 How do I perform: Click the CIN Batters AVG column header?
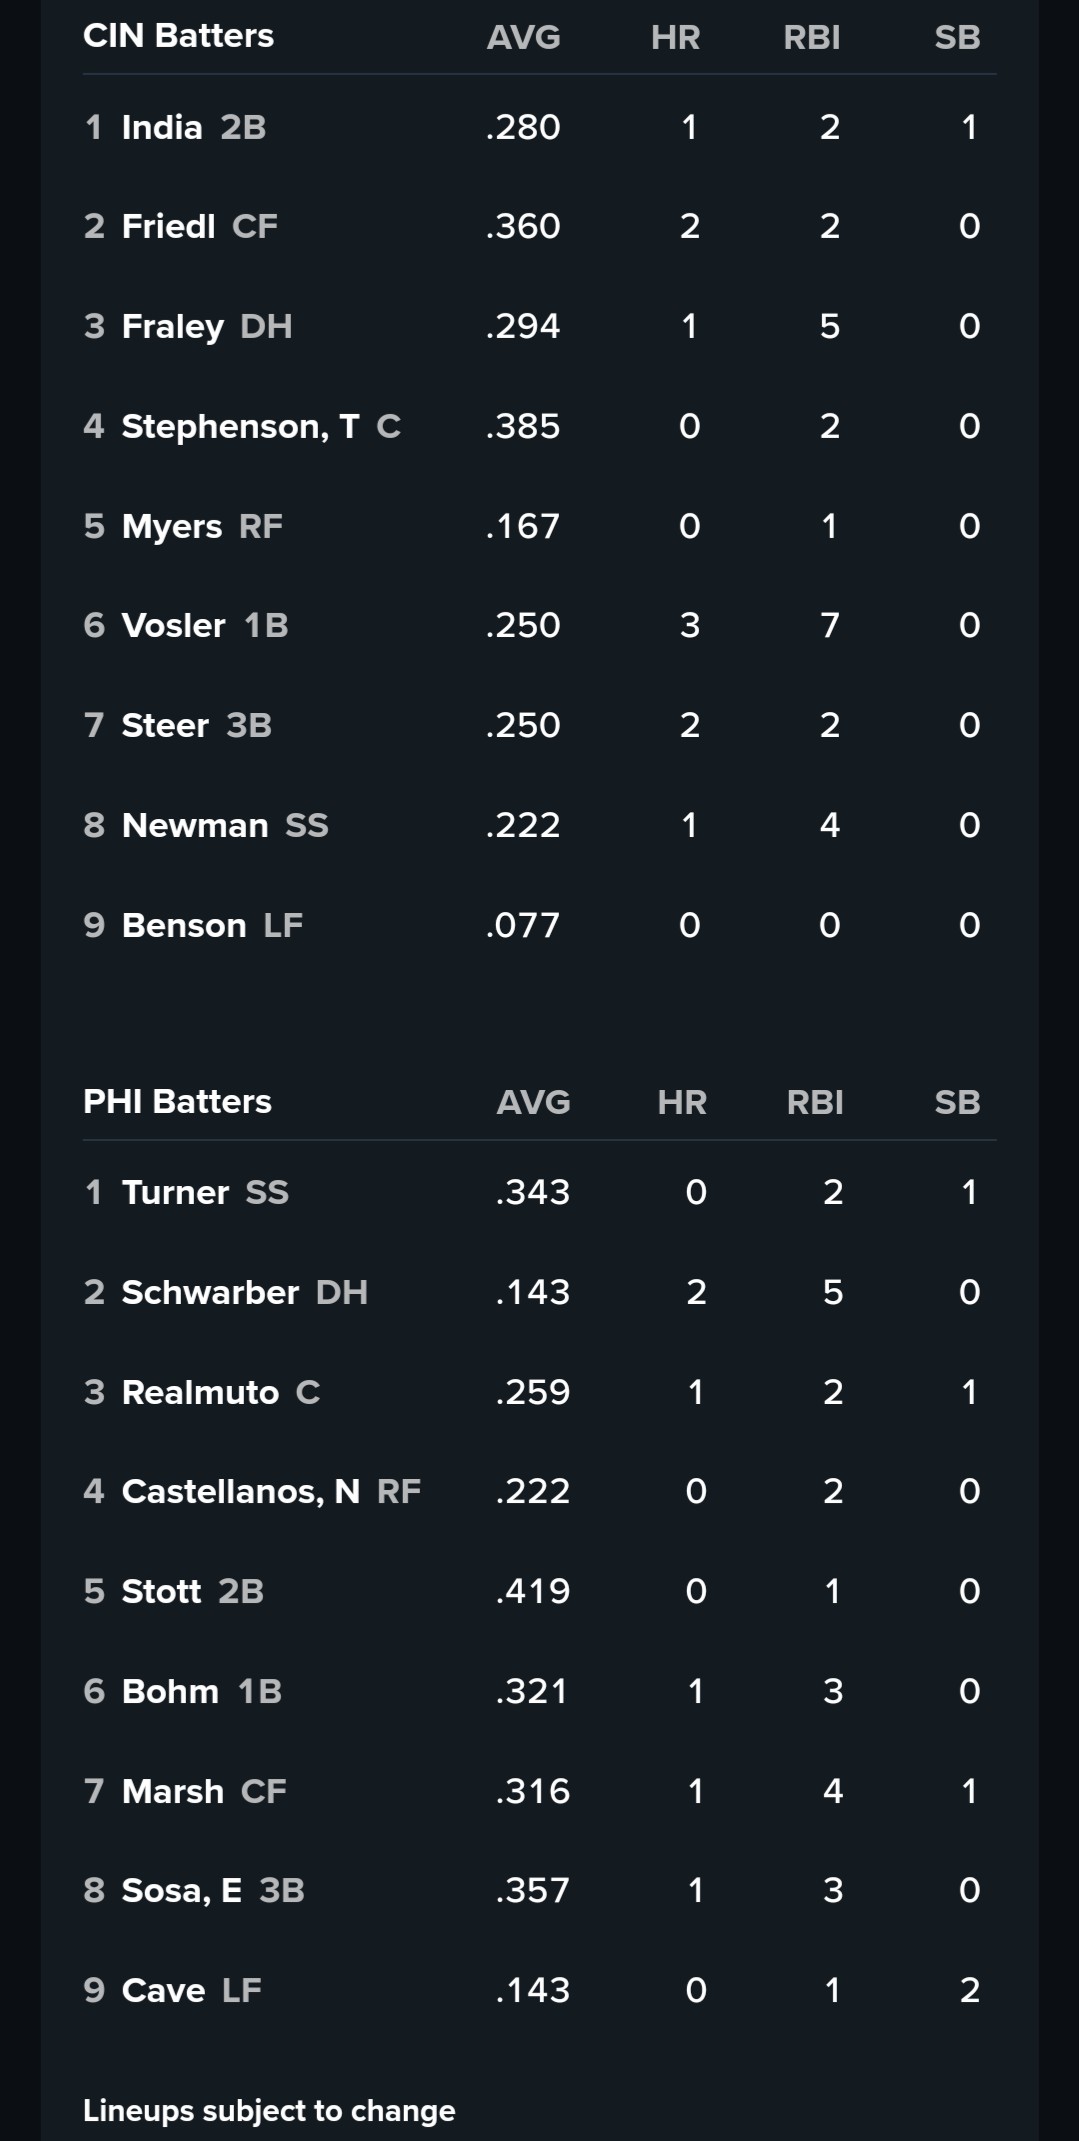(523, 38)
